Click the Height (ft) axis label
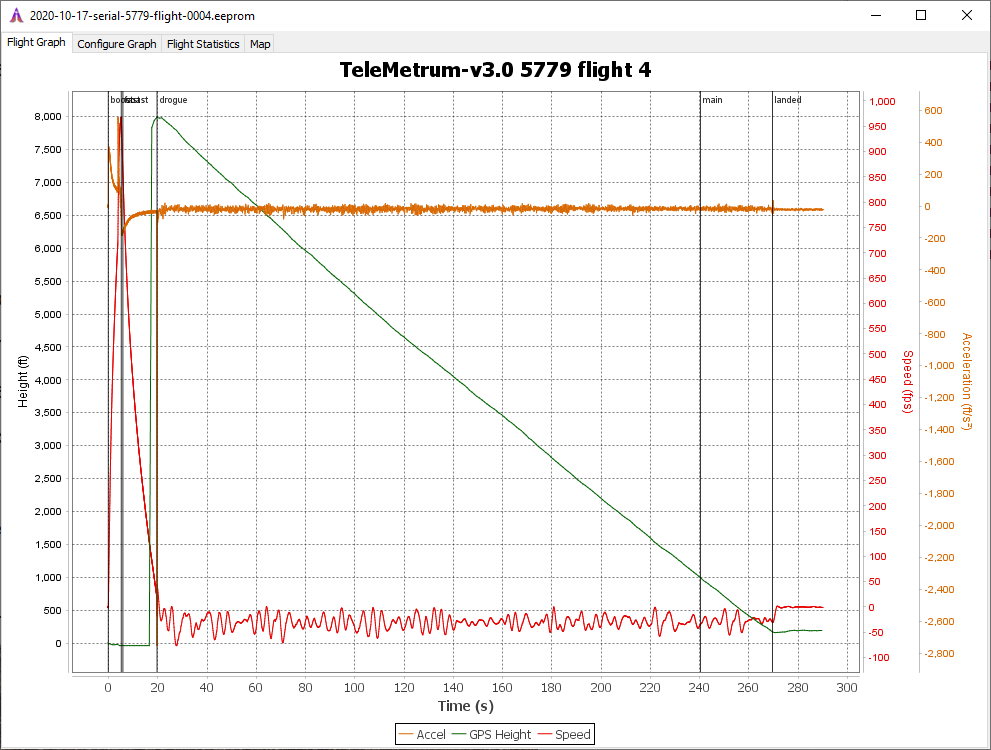This screenshot has width=991, height=750. tap(22, 380)
